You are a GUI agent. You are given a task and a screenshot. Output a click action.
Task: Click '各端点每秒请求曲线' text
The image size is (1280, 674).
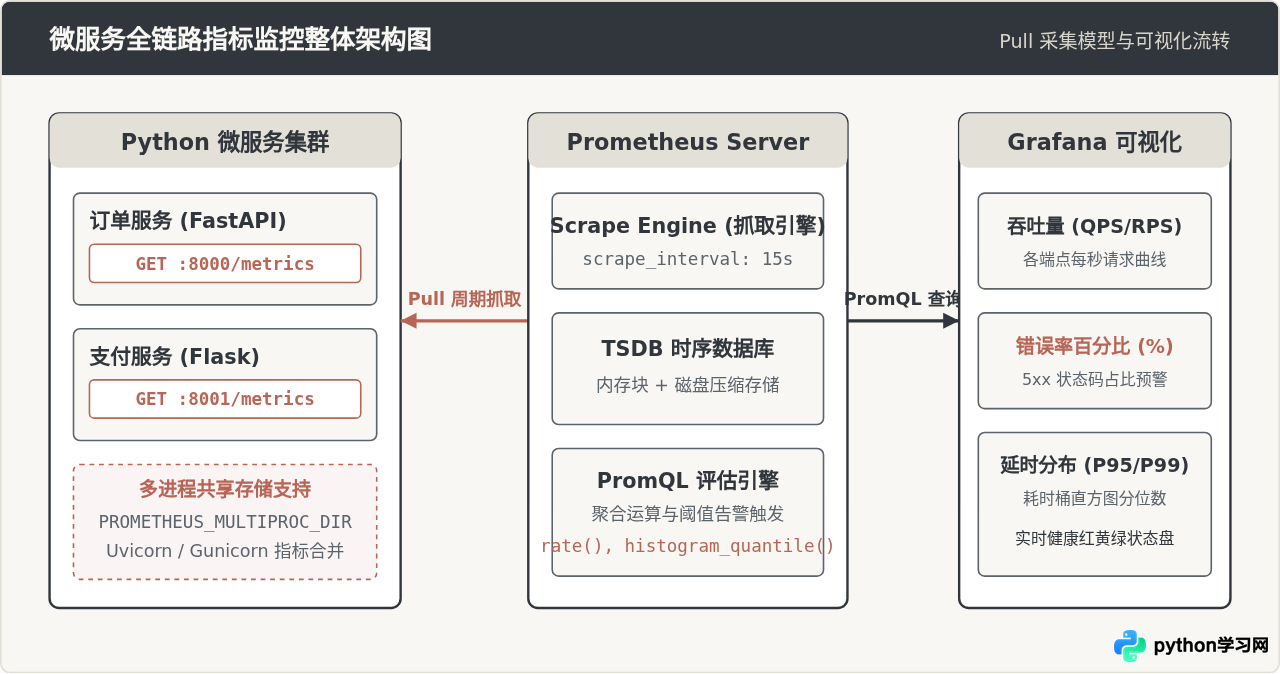pos(1095,259)
